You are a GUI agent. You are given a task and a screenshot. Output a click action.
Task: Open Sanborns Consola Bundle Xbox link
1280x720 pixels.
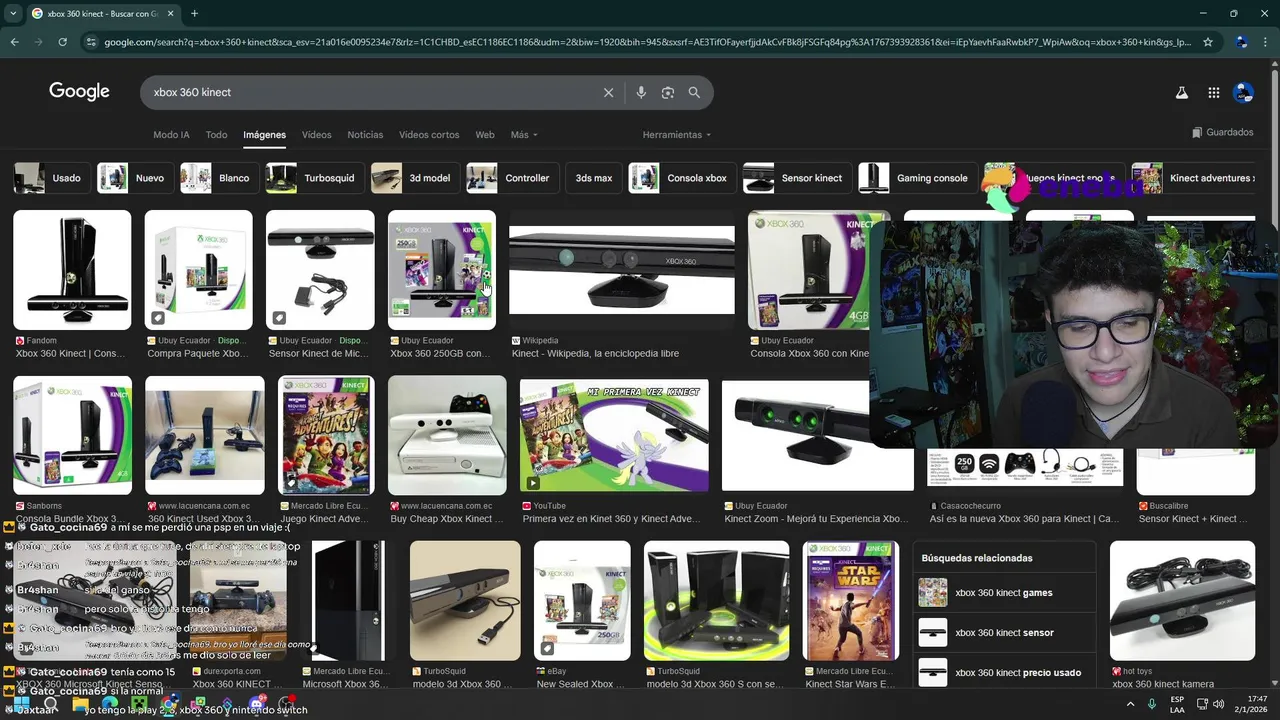pos(72,519)
